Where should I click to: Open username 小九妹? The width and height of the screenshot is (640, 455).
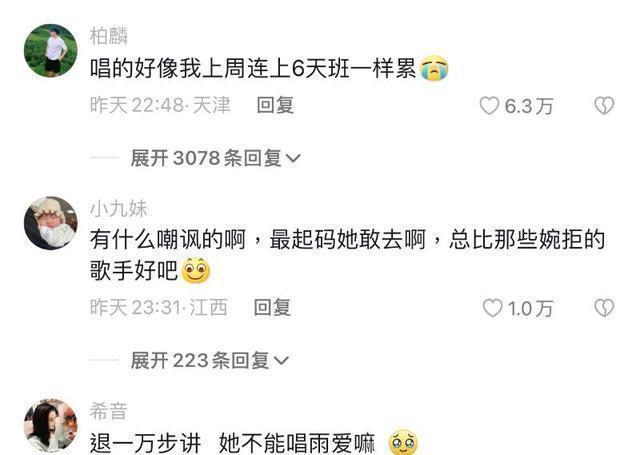[118, 209]
